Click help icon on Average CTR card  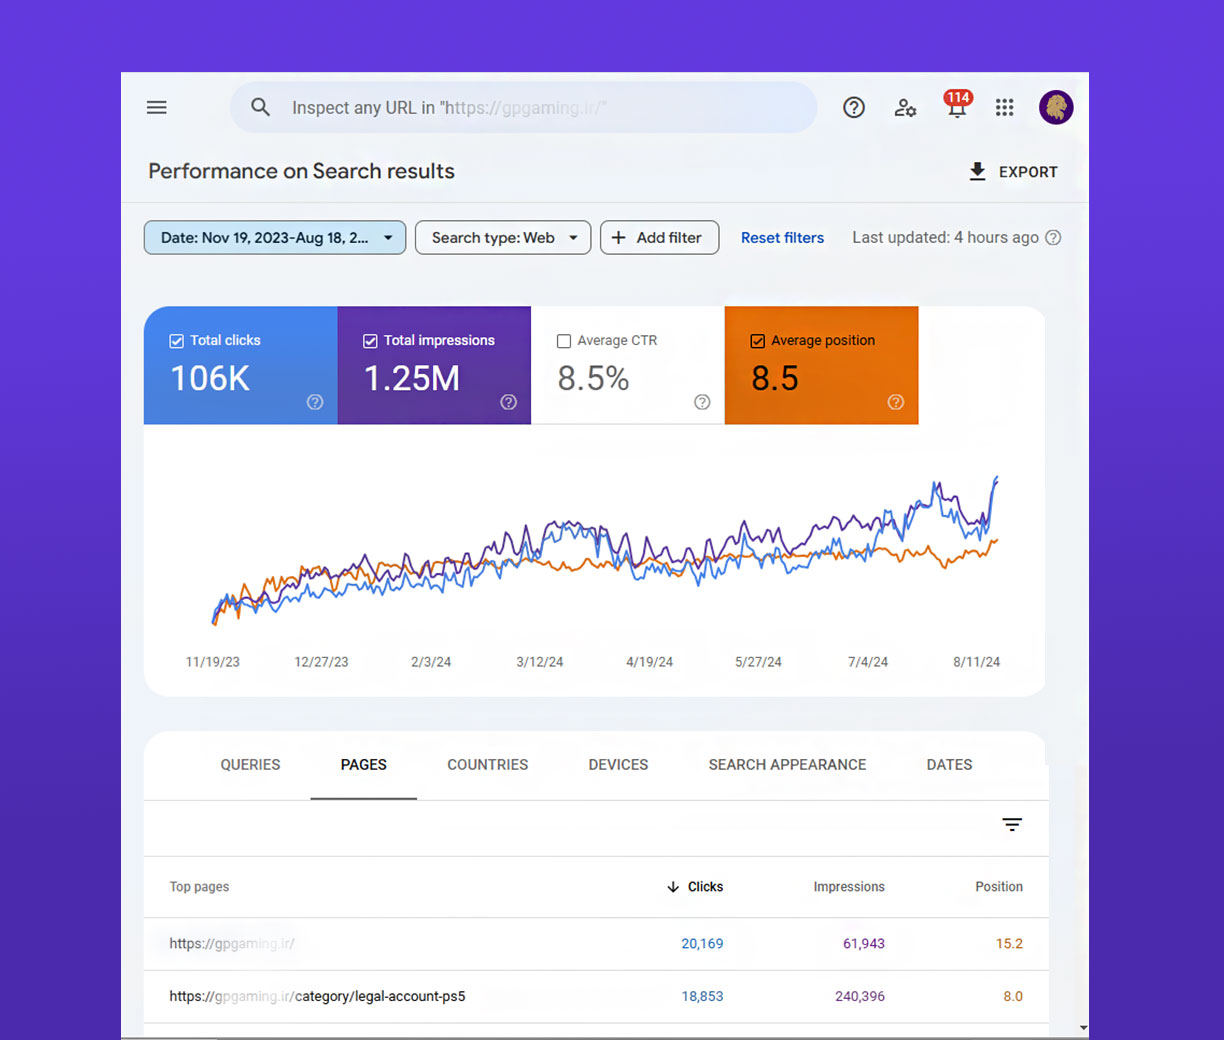coord(702,402)
